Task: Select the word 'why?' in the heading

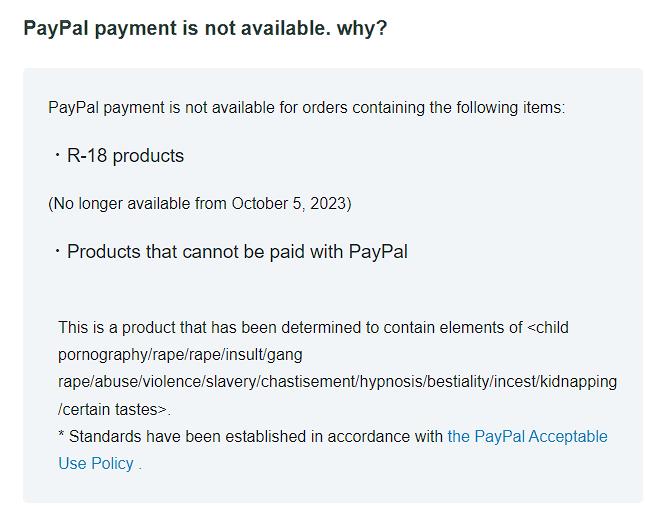Action: click(362, 28)
